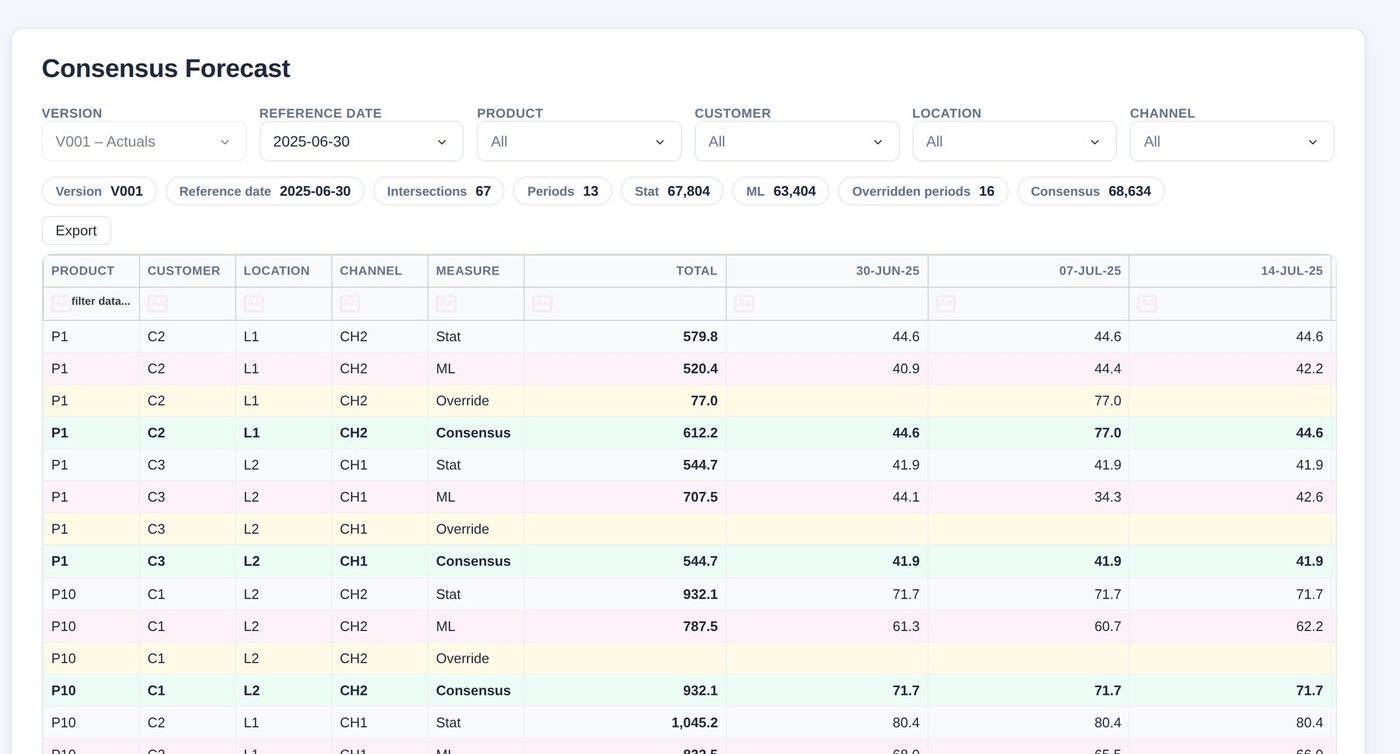Image resolution: width=1400 pixels, height=754 pixels.
Task: Click the Periods 13 chip
Action: coord(562,191)
